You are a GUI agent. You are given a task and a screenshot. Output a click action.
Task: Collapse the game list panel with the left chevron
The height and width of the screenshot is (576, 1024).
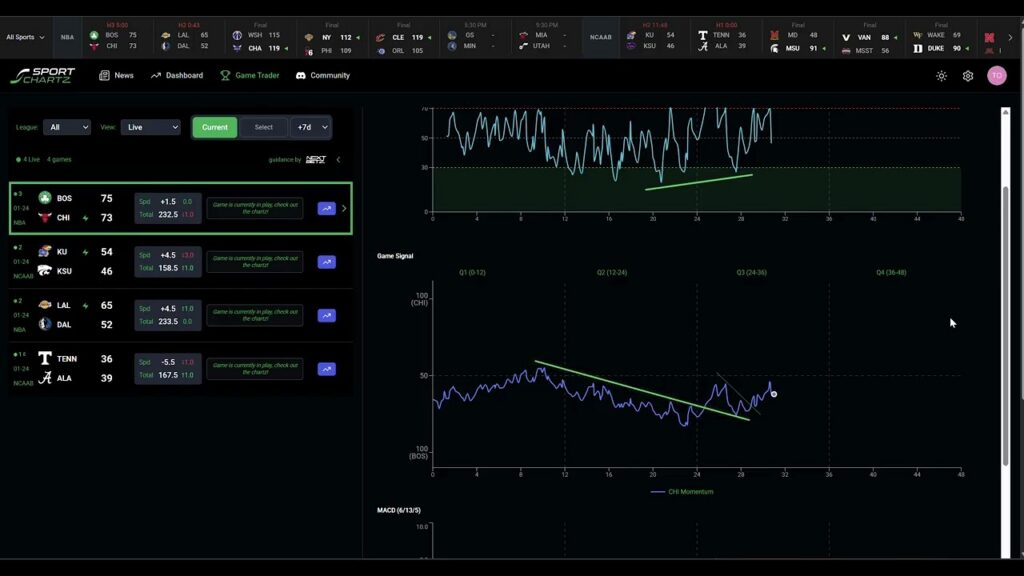[x=338, y=160]
